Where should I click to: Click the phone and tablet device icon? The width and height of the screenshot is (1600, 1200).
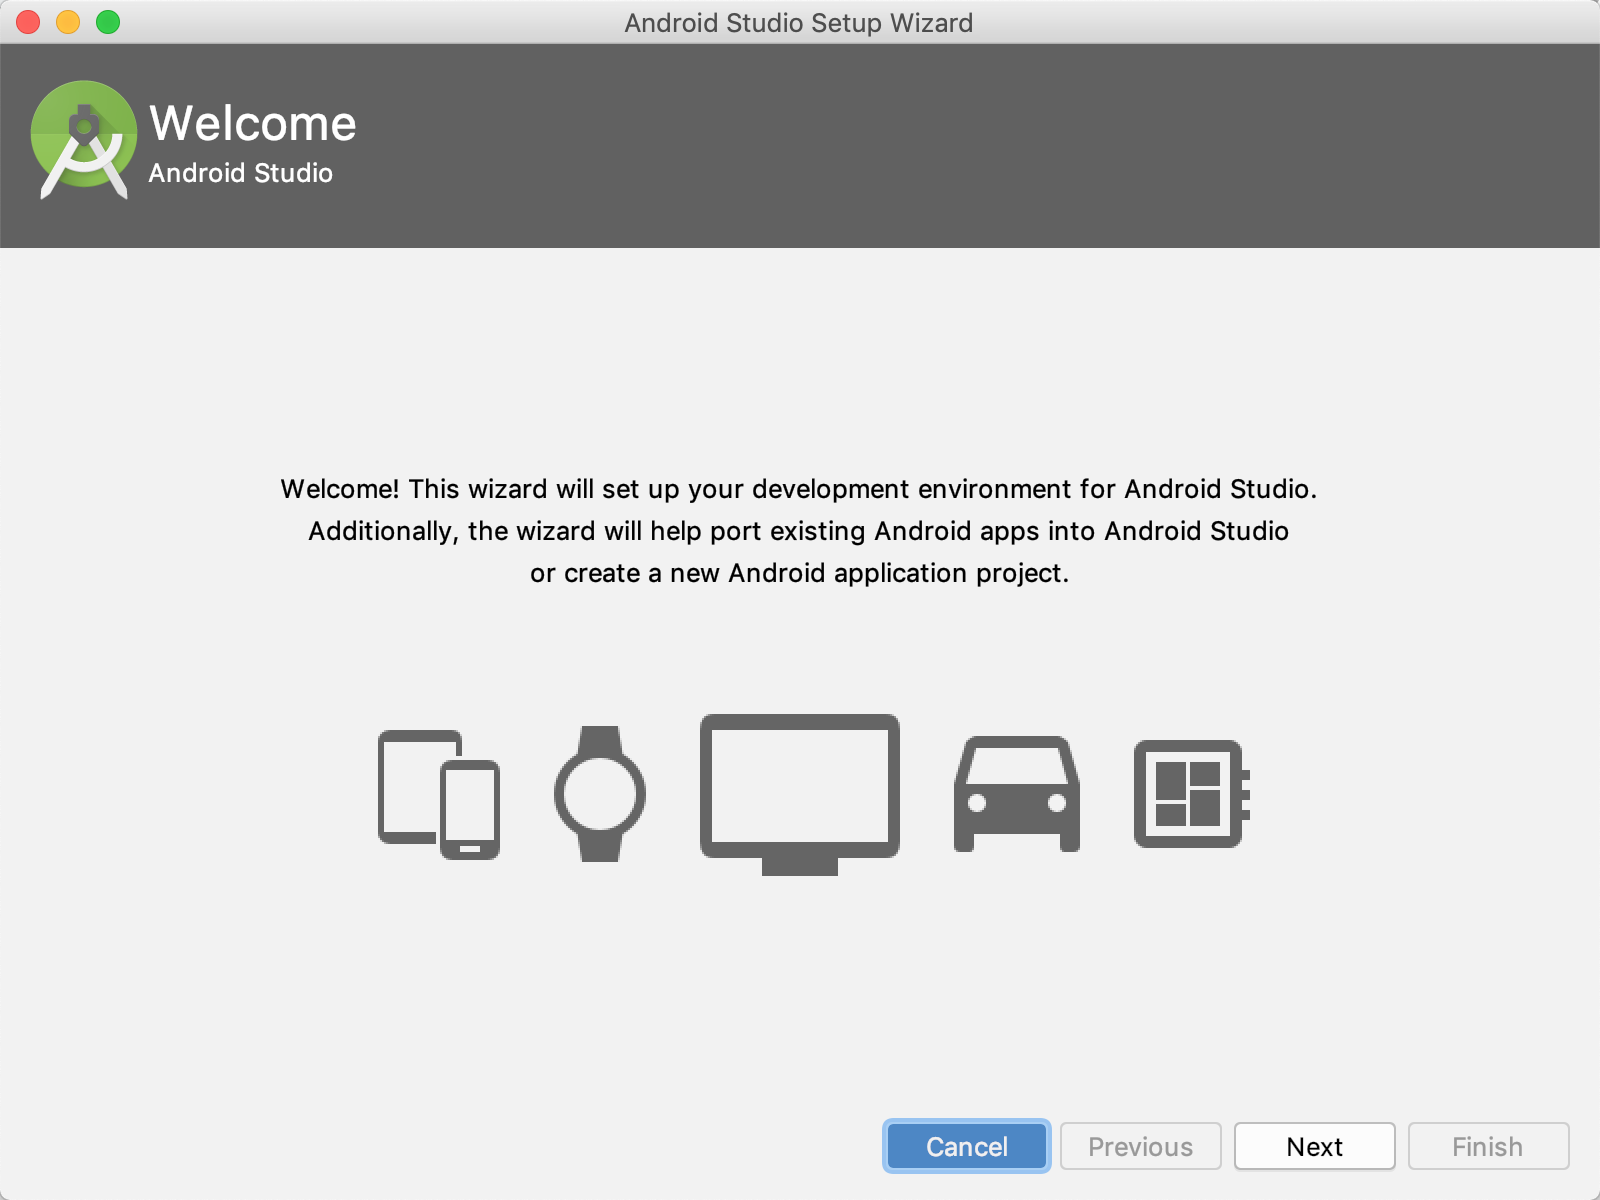click(439, 795)
